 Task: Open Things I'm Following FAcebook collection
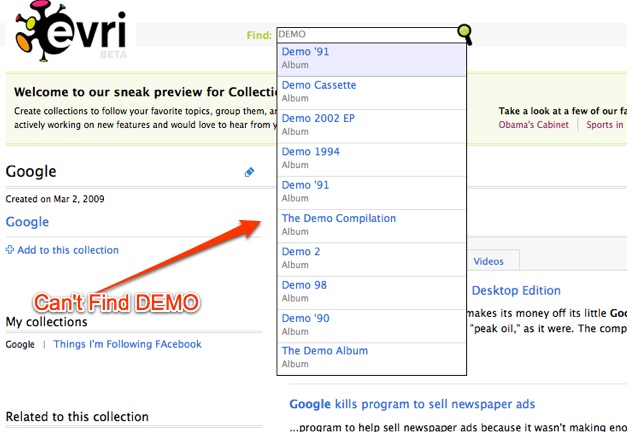pyautogui.click(x=128, y=344)
